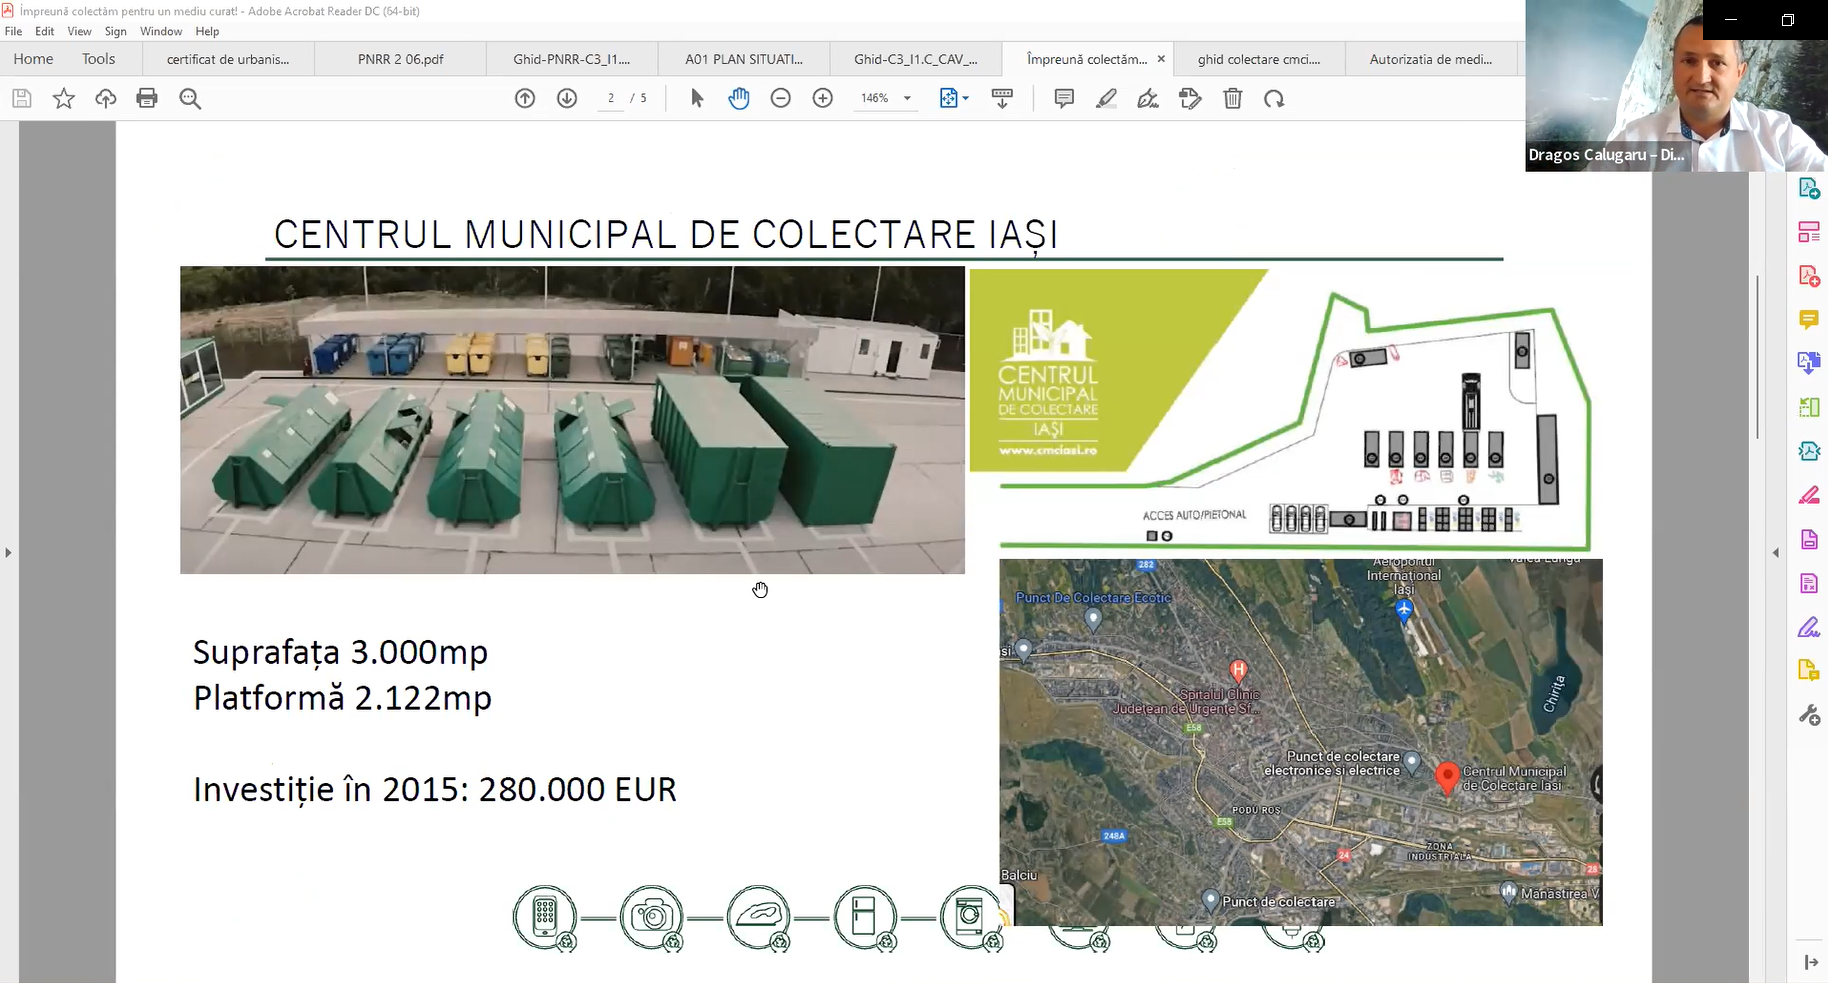Click the cloud upload icon
This screenshot has height=983, width=1828.
pyautogui.click(x=106, y=98)
